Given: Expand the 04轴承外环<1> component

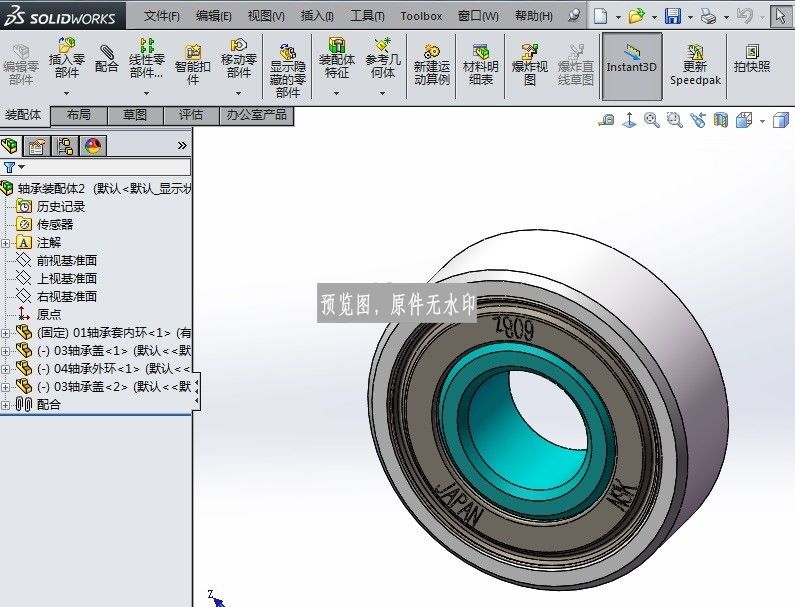Looking at the screenshot, I should (5, 370).
